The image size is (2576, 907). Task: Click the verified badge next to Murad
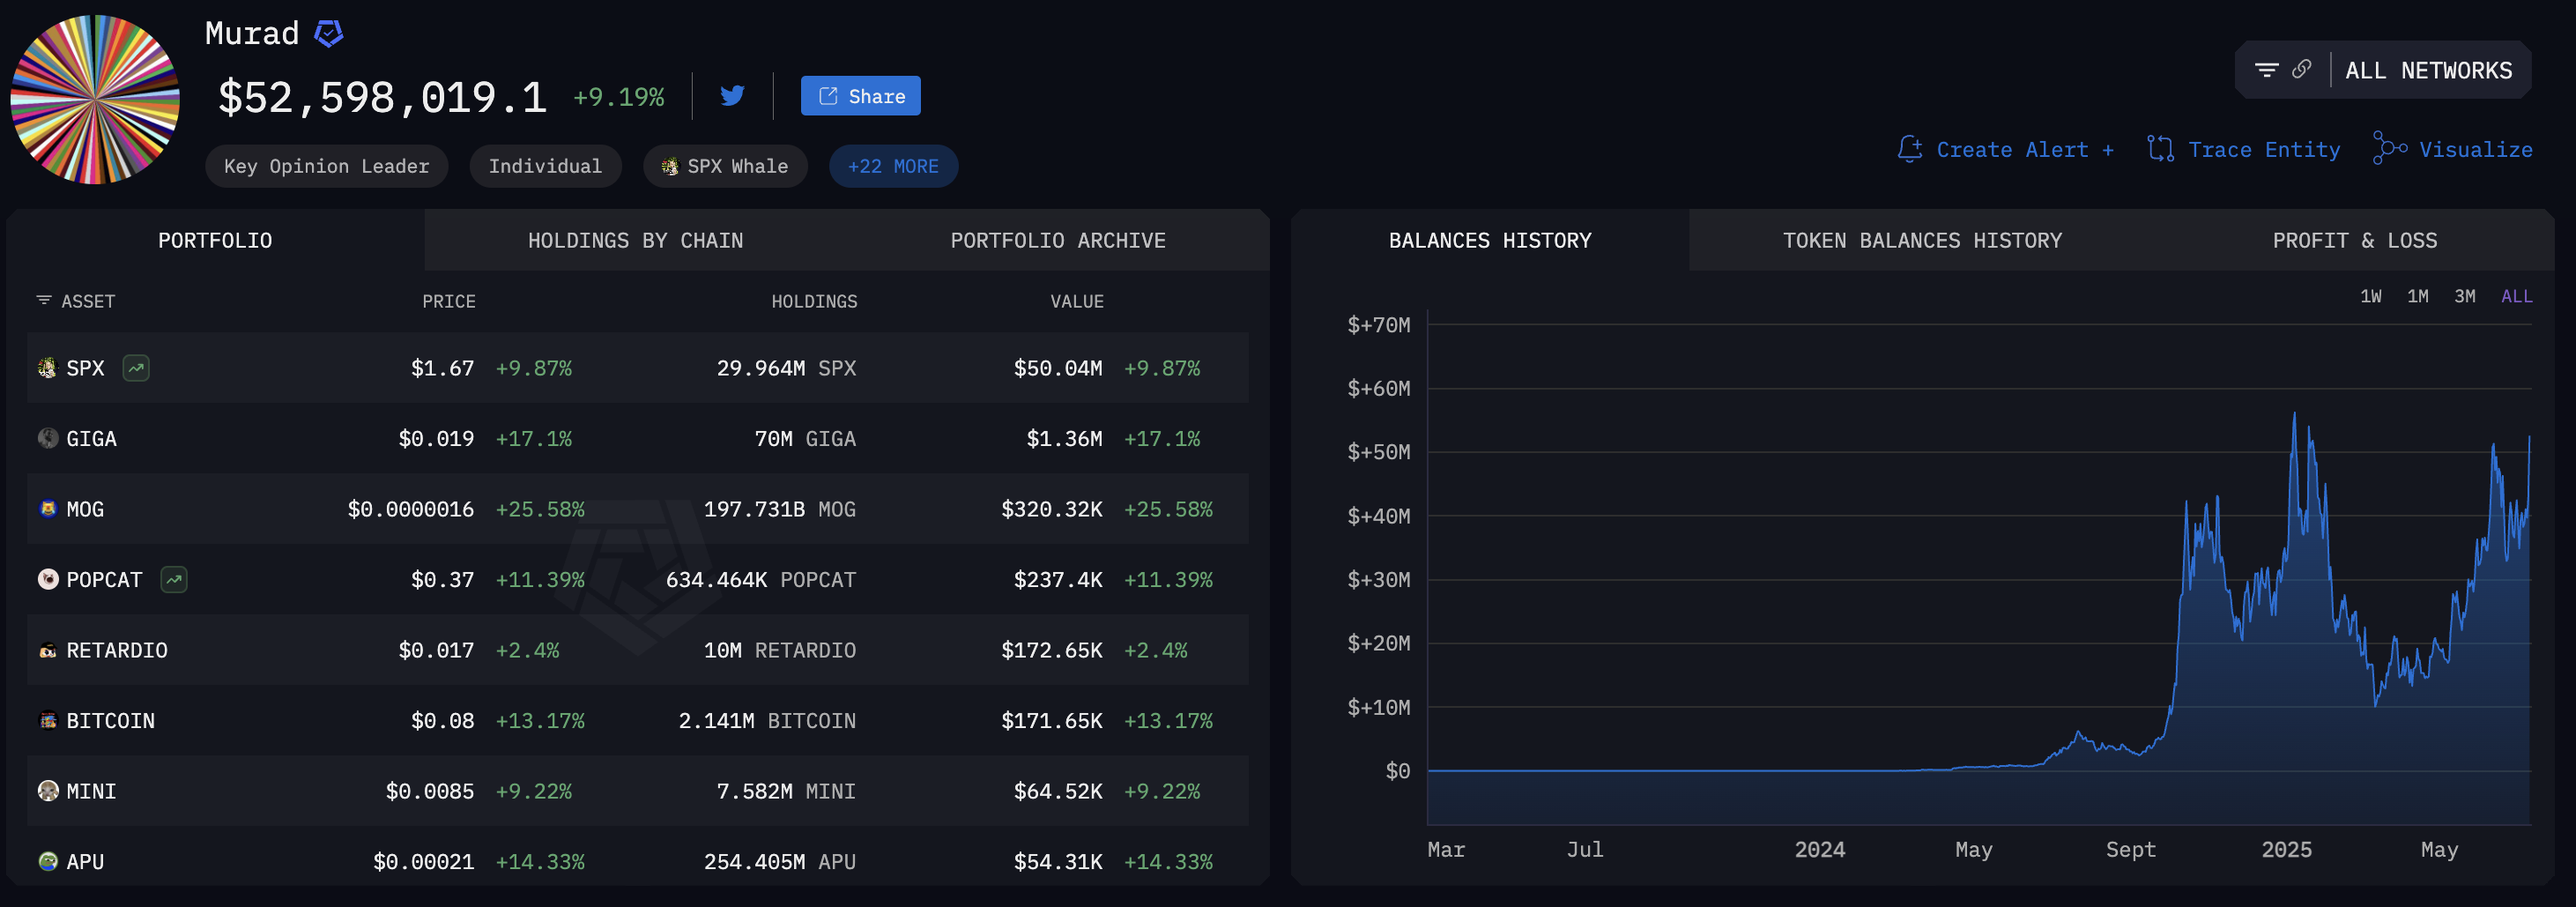tap(328, 34)
